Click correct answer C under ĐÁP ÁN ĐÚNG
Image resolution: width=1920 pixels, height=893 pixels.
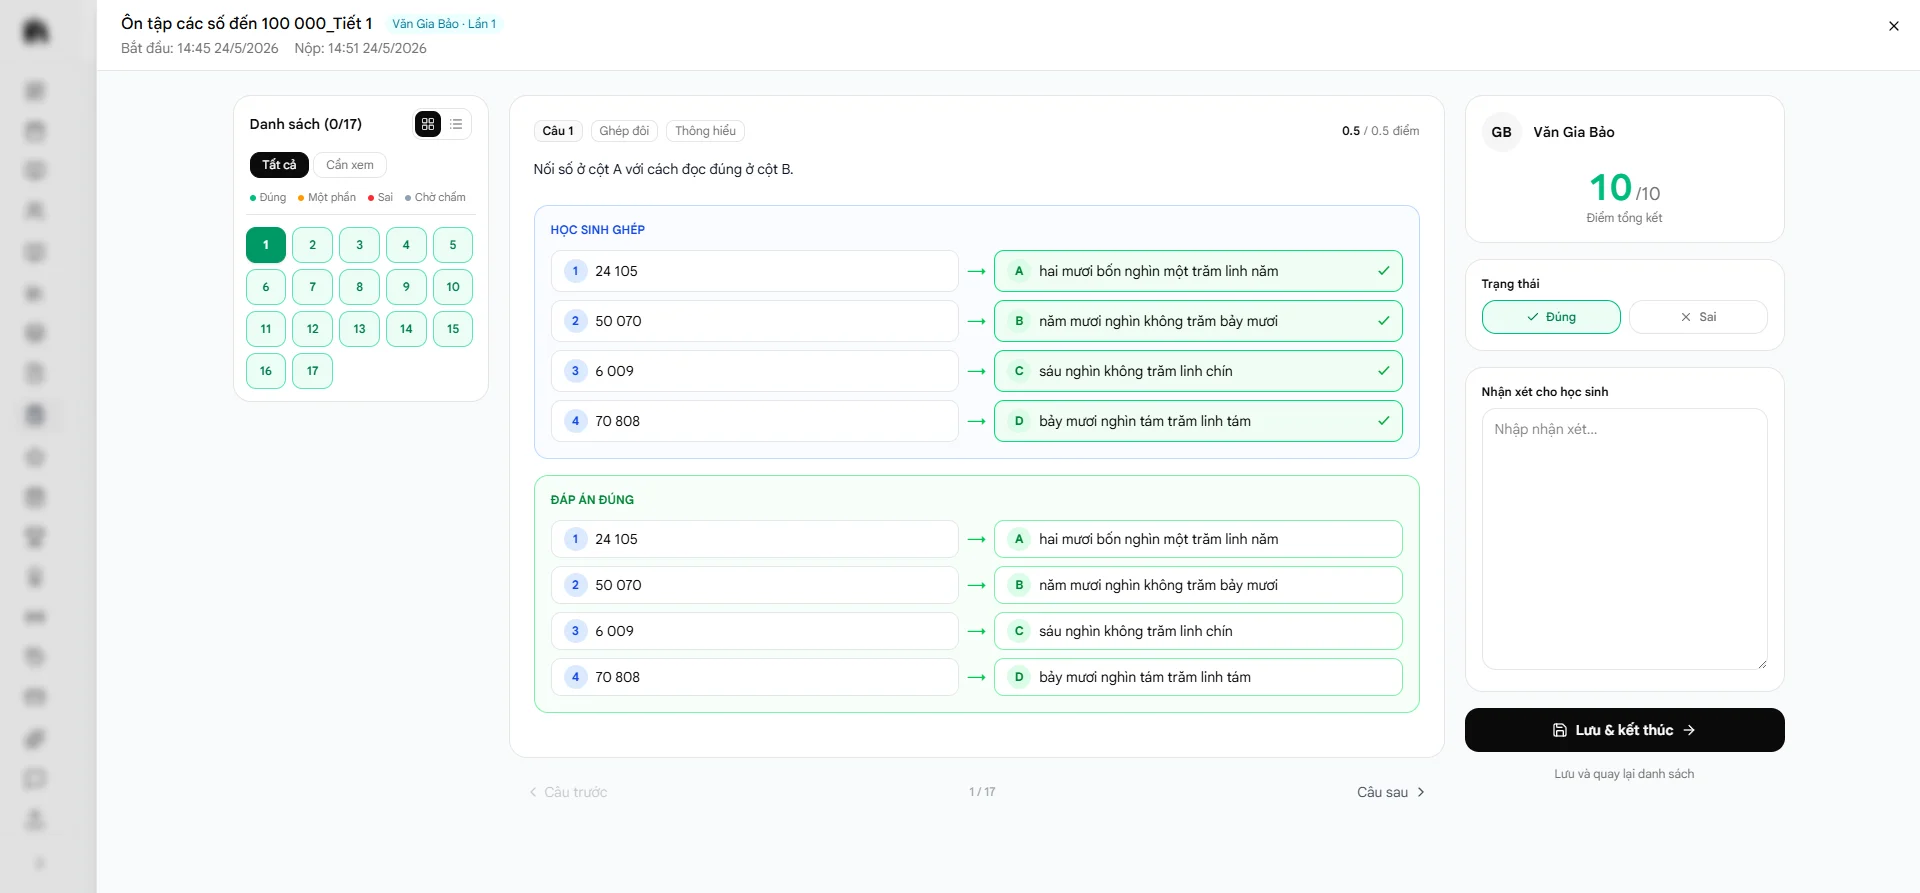click(x=1198, y=631)
